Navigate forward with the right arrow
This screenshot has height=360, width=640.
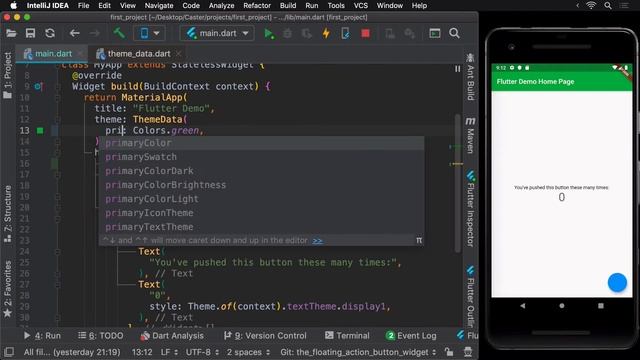tap(94, 33)
